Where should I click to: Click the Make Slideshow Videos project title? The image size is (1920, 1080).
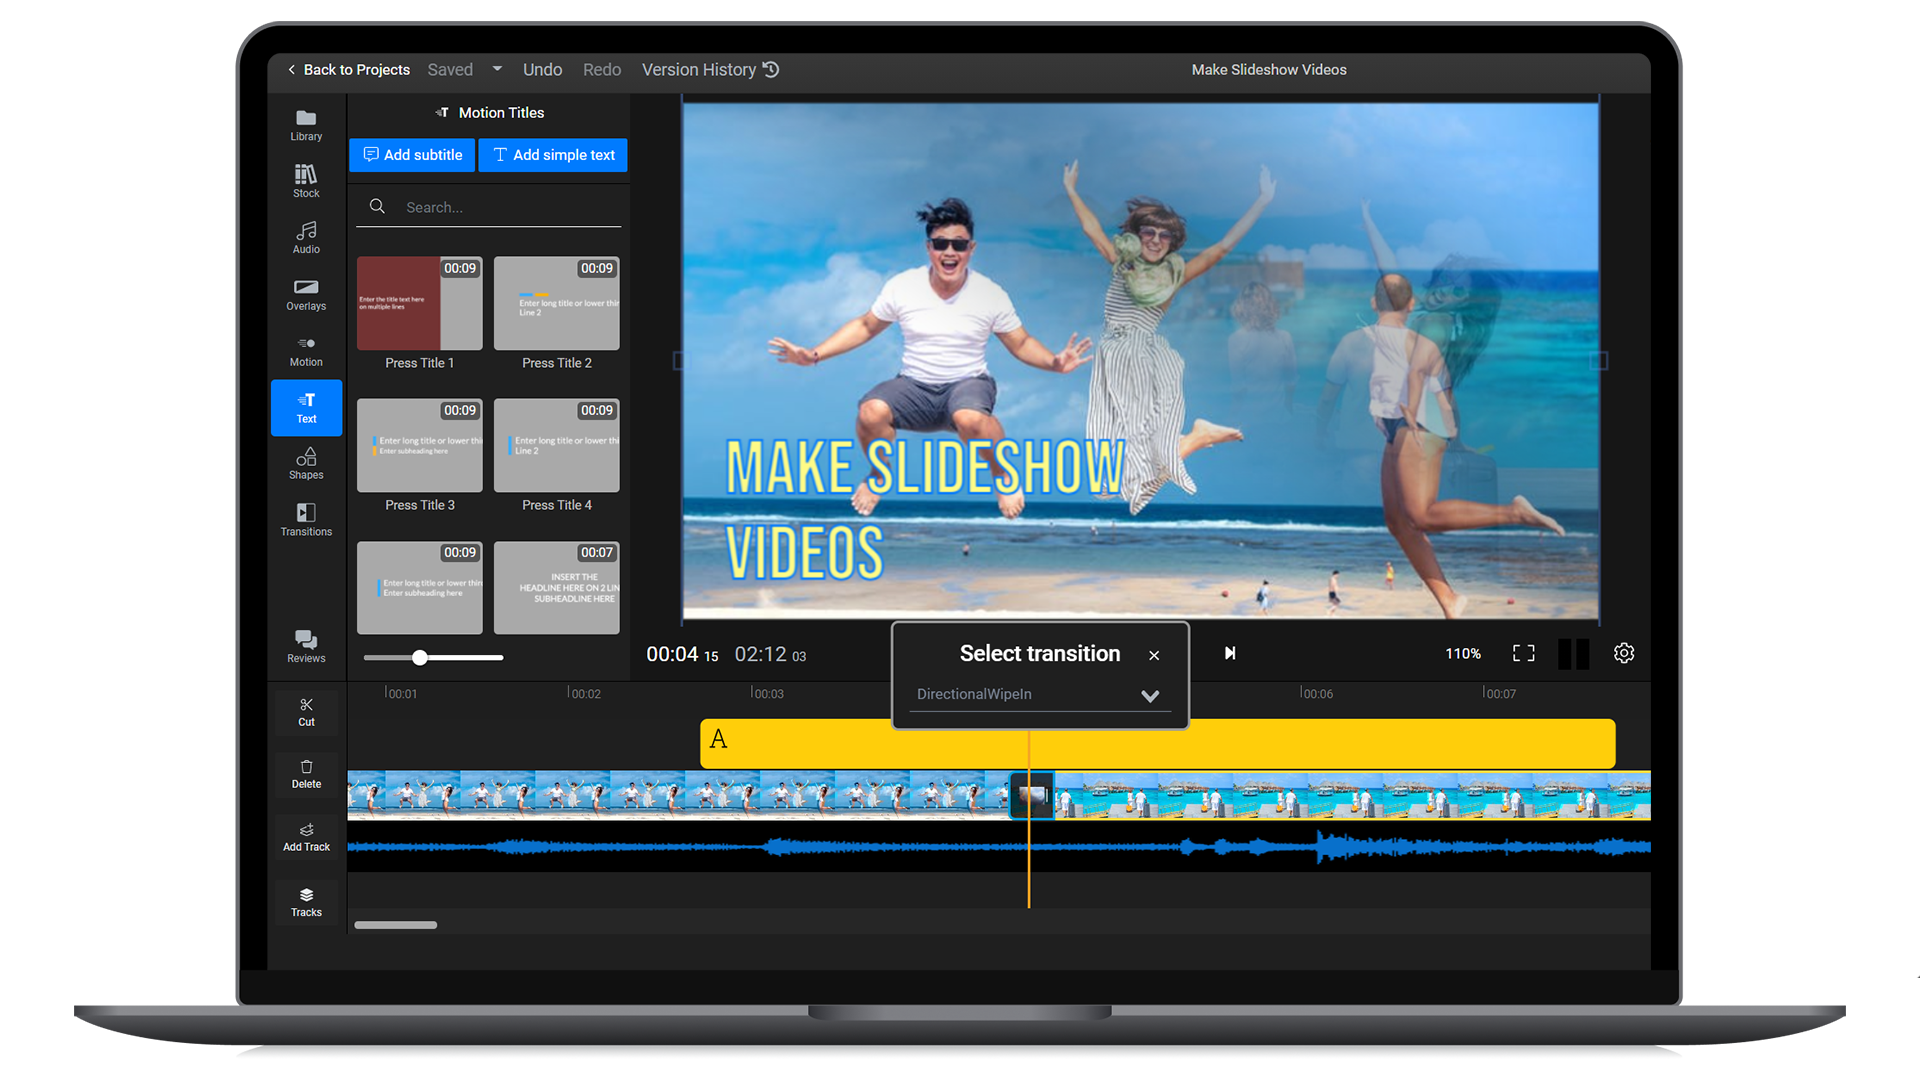1269,69
